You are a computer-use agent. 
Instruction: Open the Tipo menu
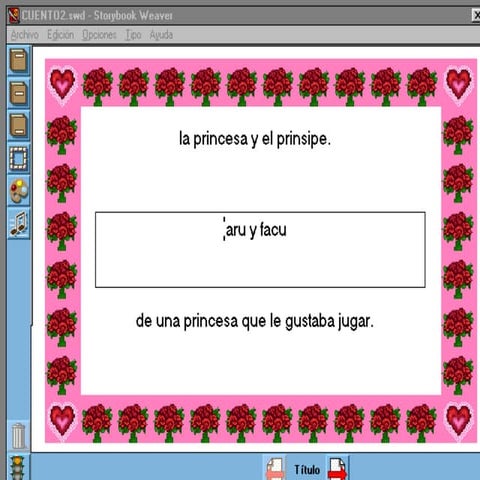133,35
